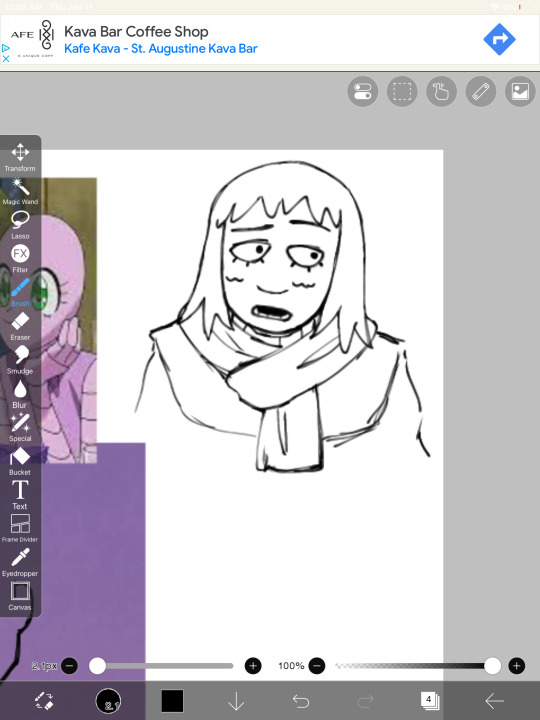Tap the sketched character on canvas
The width and height of the screenshot is (540, 720).
coord(282,316)
